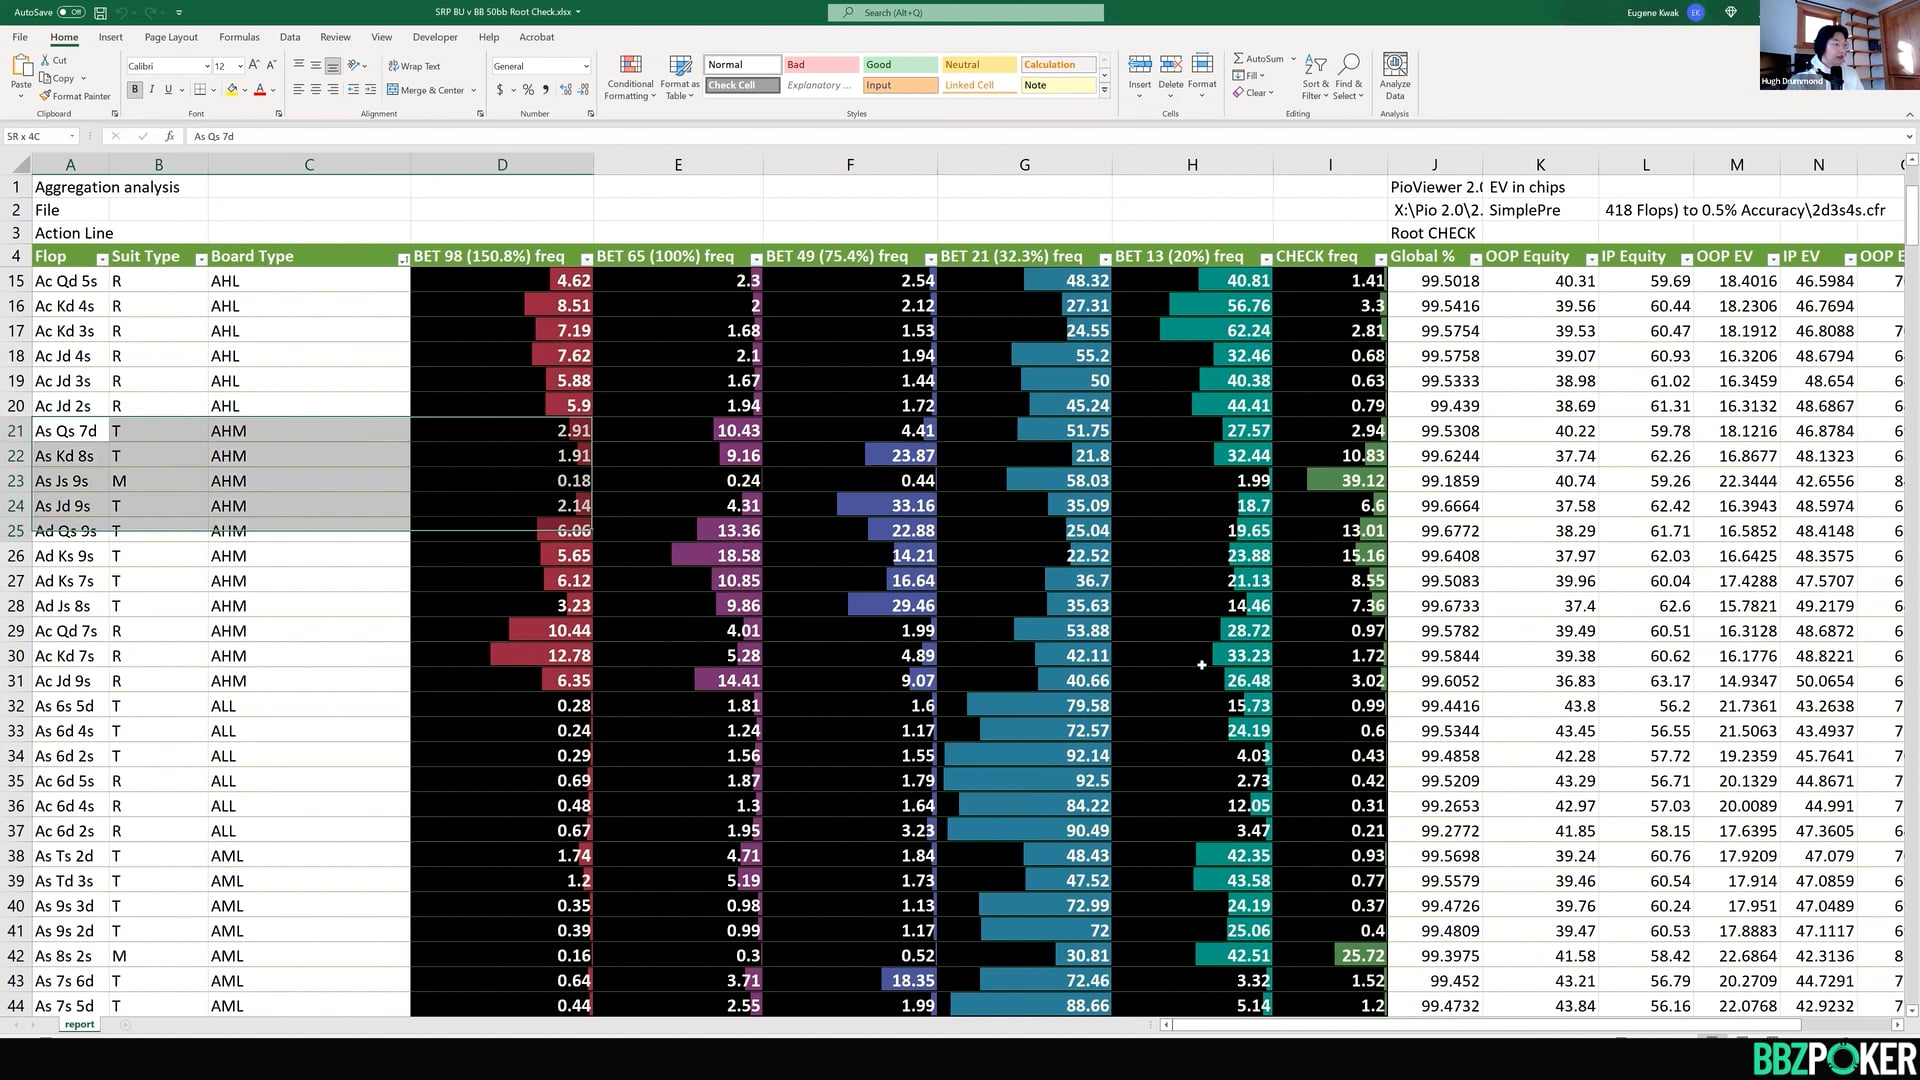The width and height of the screenshot is (1920, 1080).
Task: Open the font size dropdown
Action: click(238, 66)
